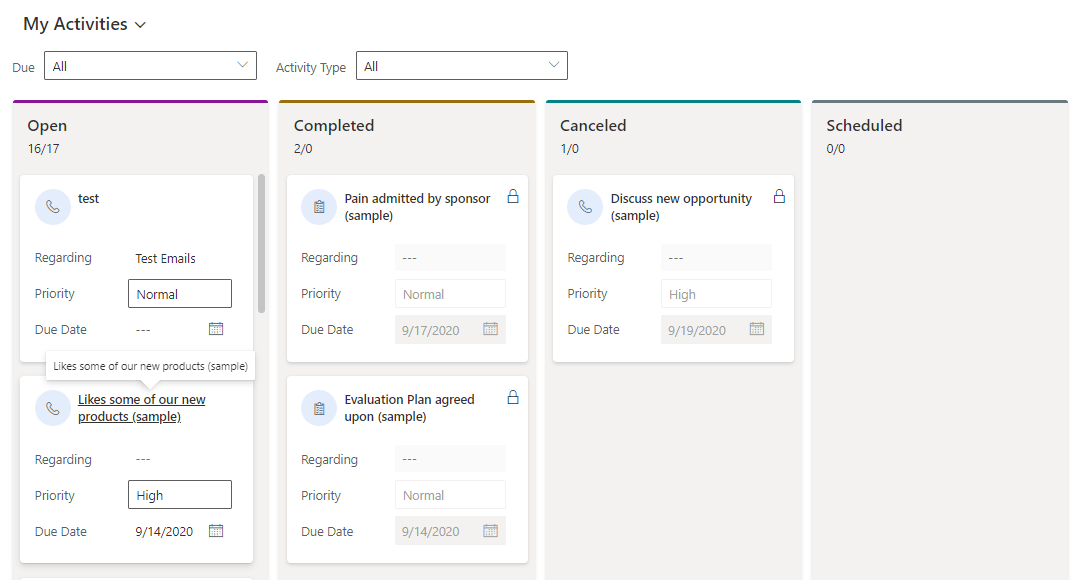Click lock icon on Pain admitted by sponsor card
Viewport: 1081px width, 580px height.
click(513, 197)
